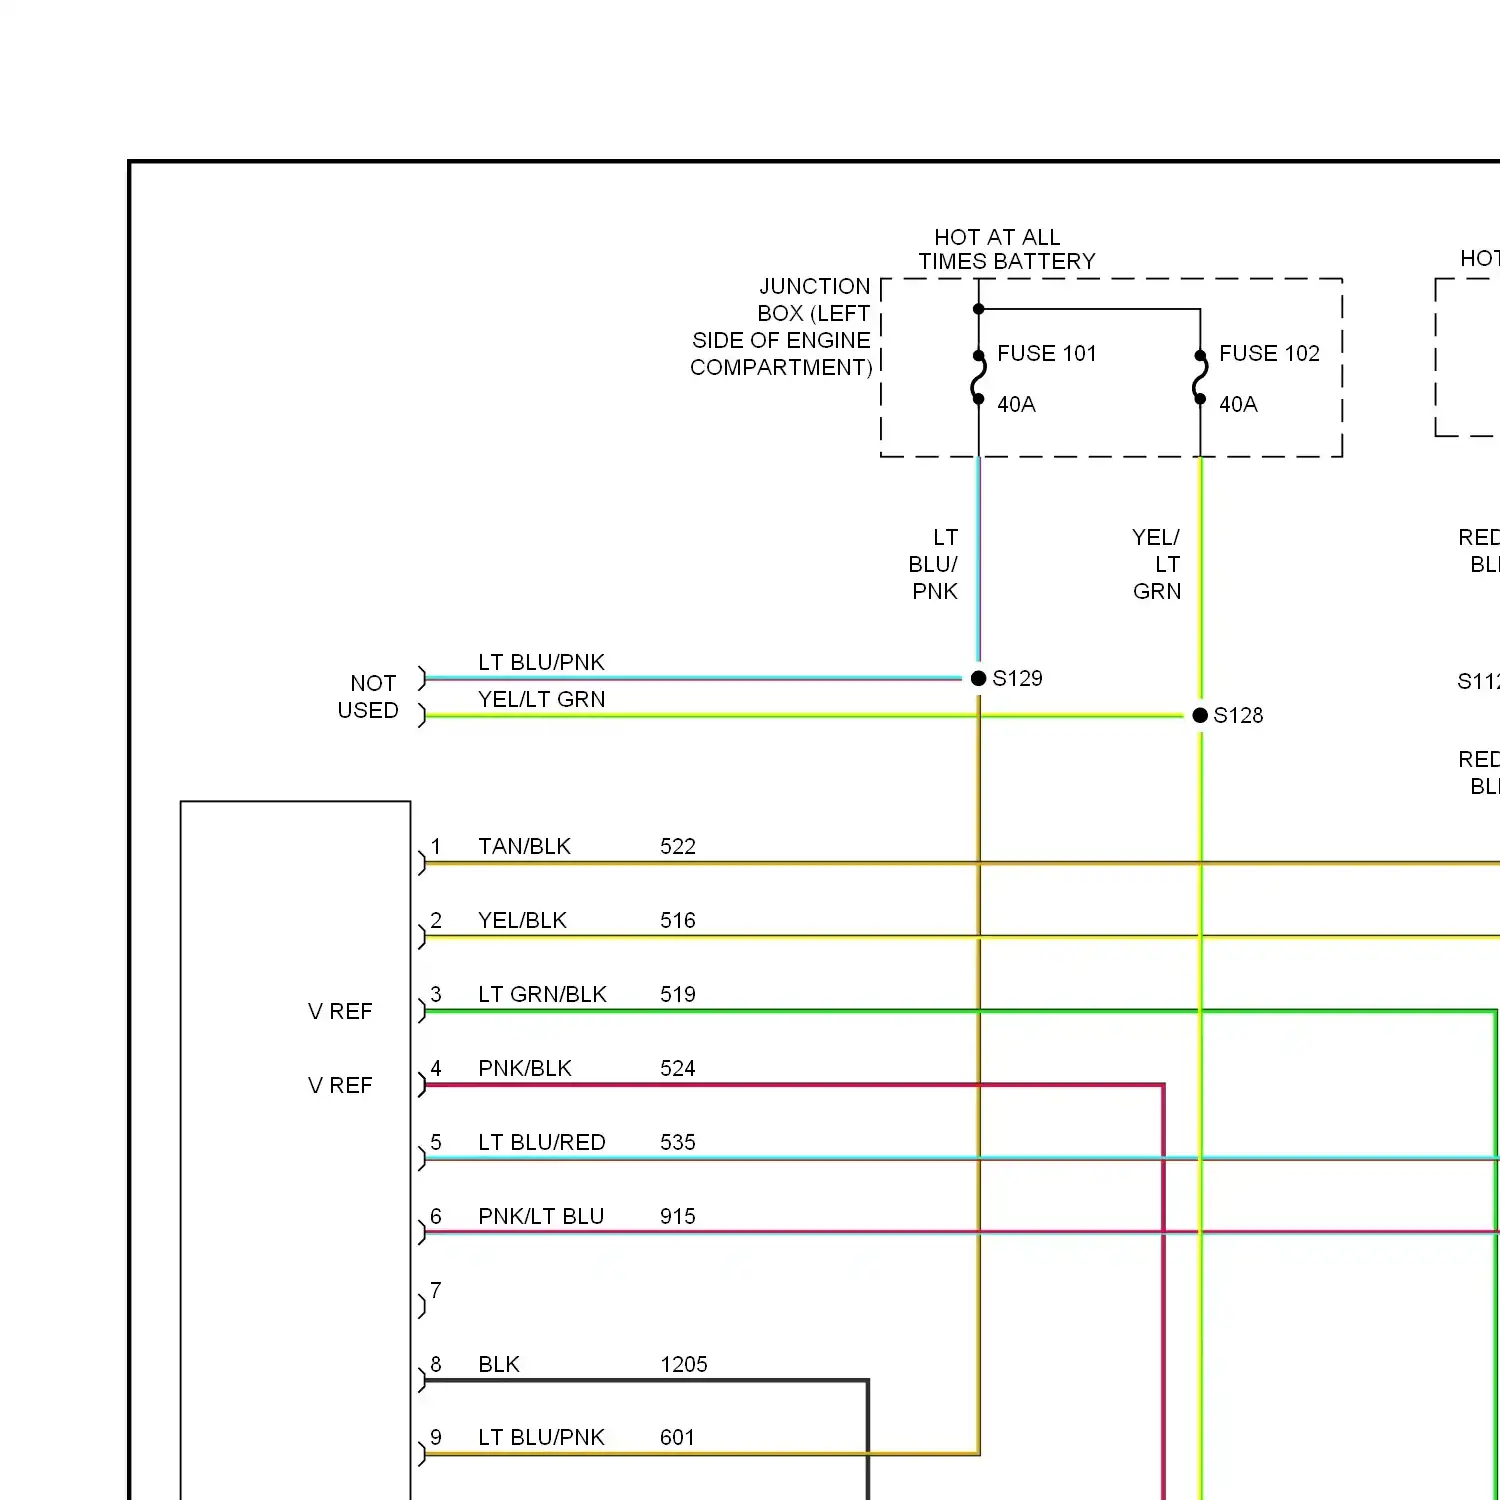
Task: Click the YEL/LT GRN label on not-used wire
Action: tap(541, 700)
